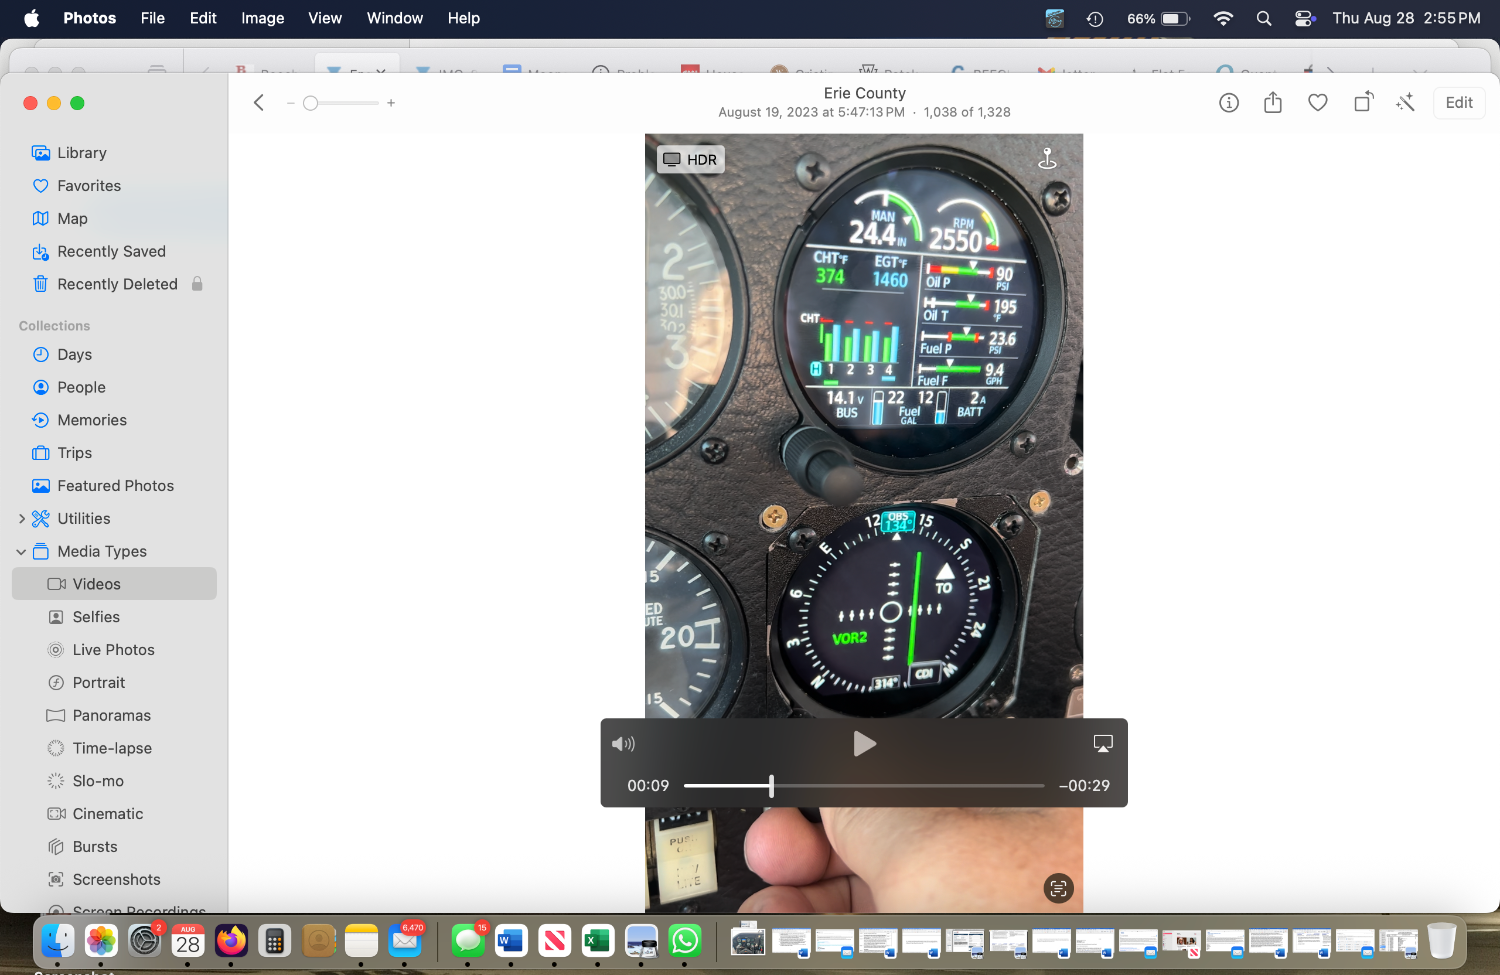Screen dimensions: 1500x975
Task: Activate Live Text detection icon on video
Action: [x=1058, y=888]
